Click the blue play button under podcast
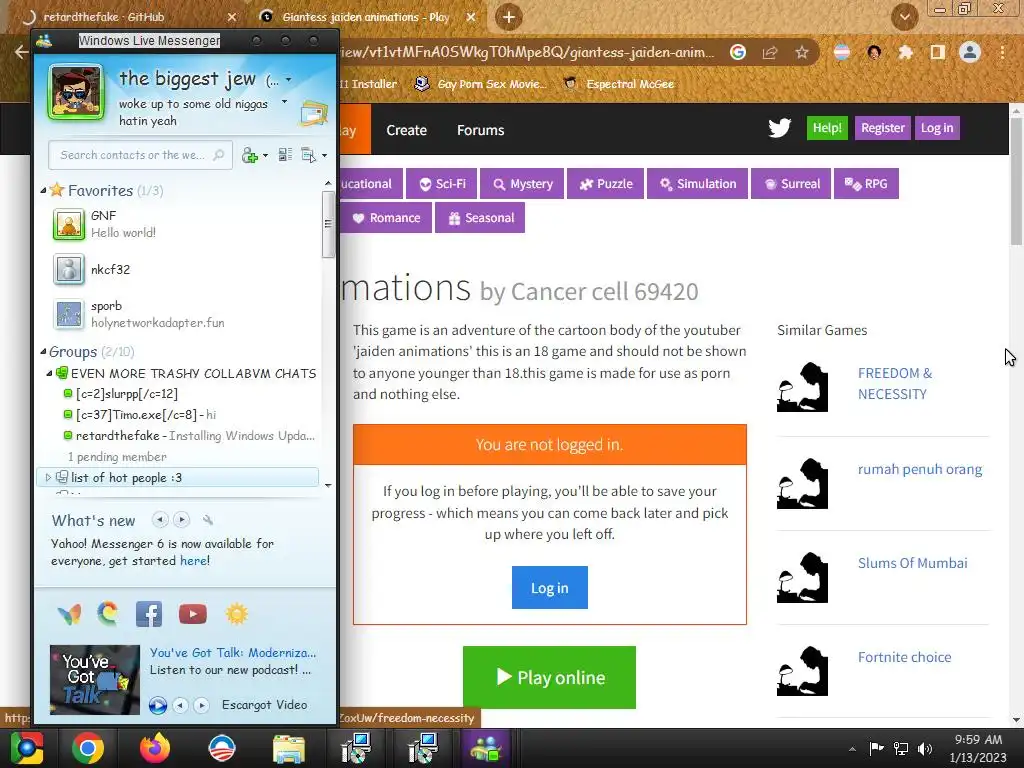This screenshot has height=768, width=1024. pos(157,706)
